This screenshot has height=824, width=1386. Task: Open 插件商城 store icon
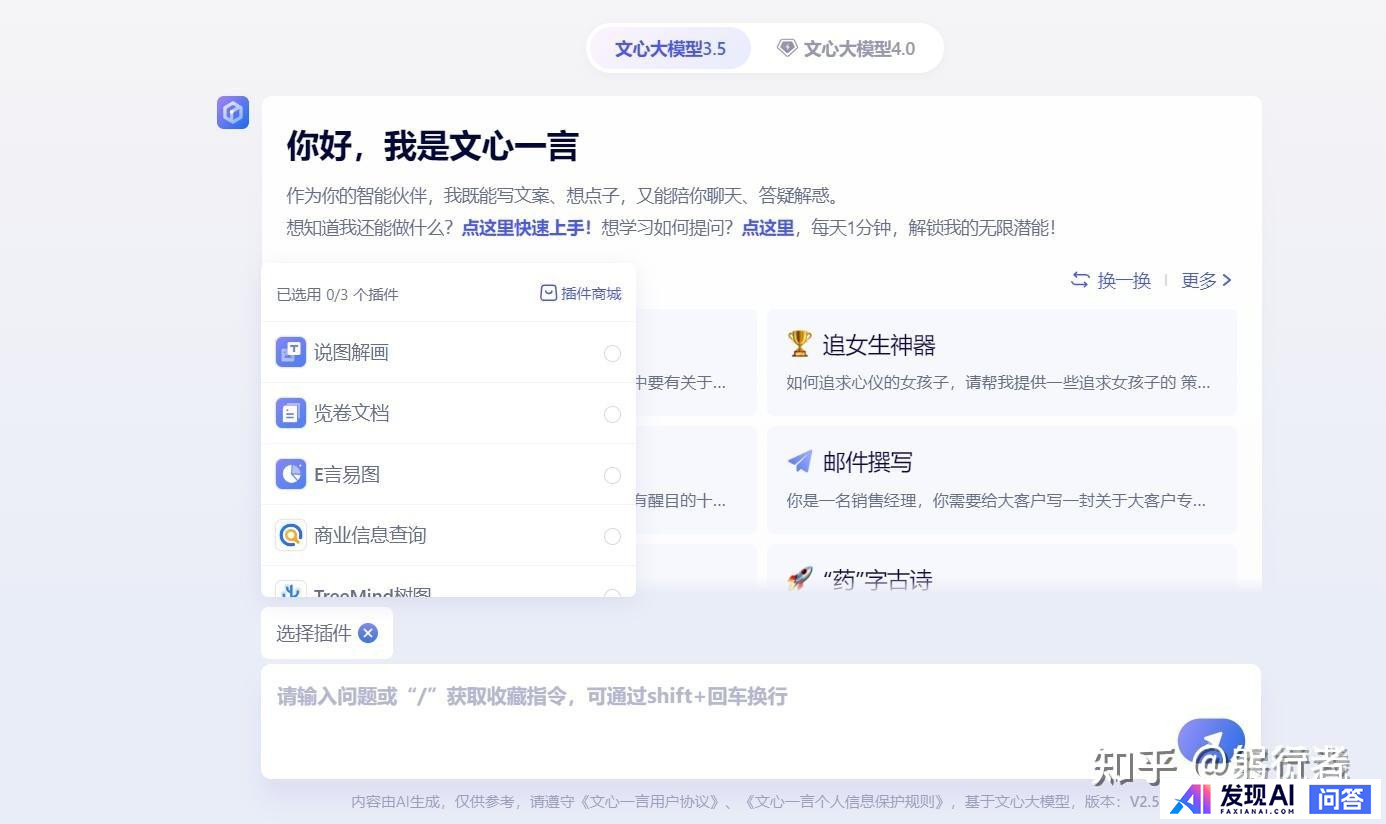click(548, 293)
